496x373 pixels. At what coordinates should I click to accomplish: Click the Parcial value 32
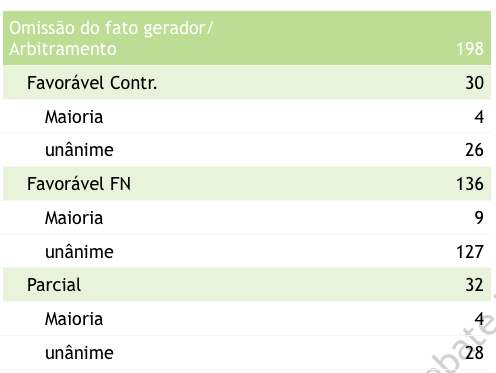[474, 285]
